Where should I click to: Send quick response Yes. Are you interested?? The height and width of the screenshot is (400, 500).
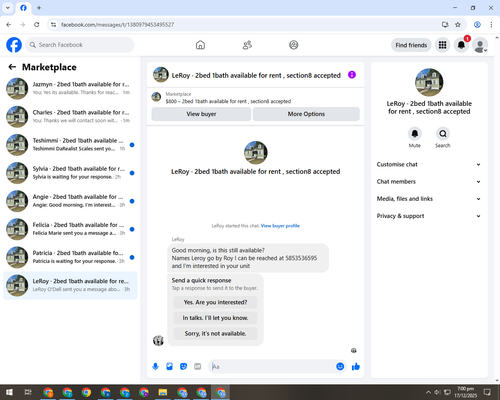215,302
